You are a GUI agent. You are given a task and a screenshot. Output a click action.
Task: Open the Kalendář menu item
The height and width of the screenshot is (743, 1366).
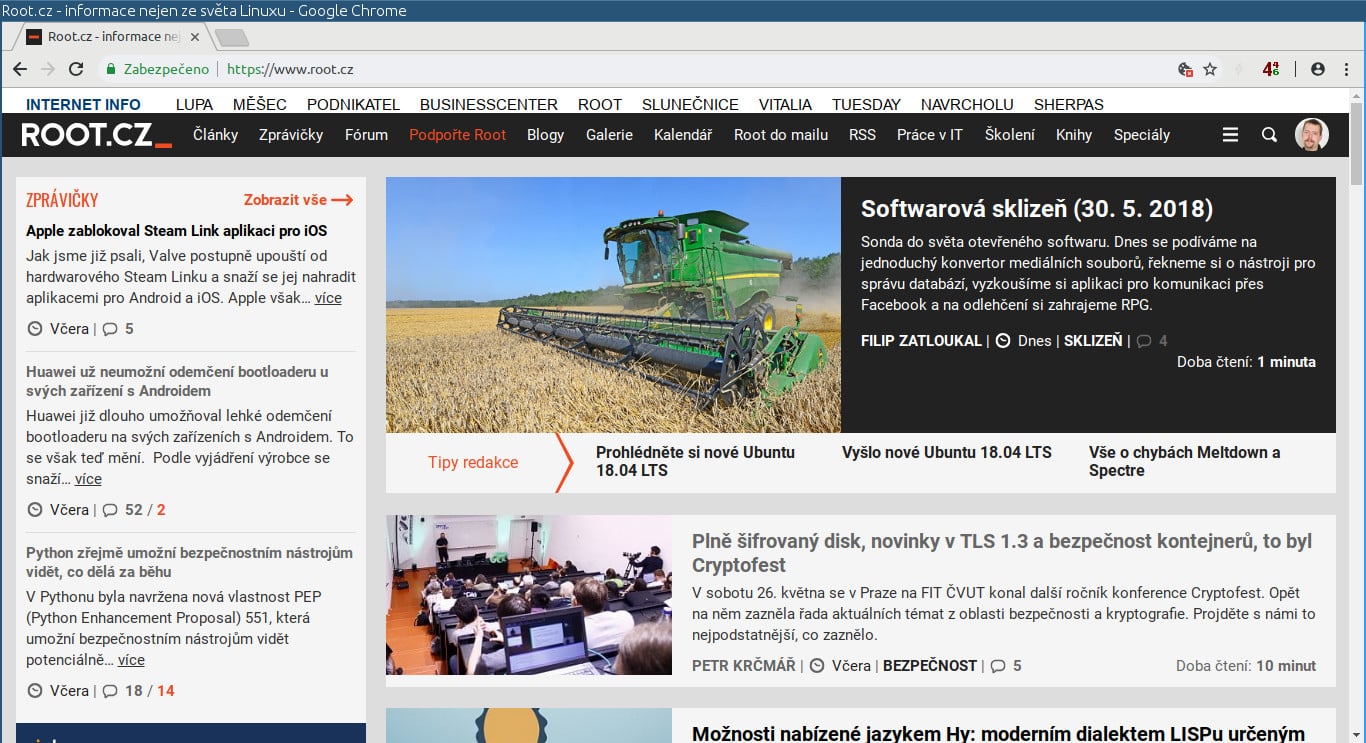click(683, 135)
